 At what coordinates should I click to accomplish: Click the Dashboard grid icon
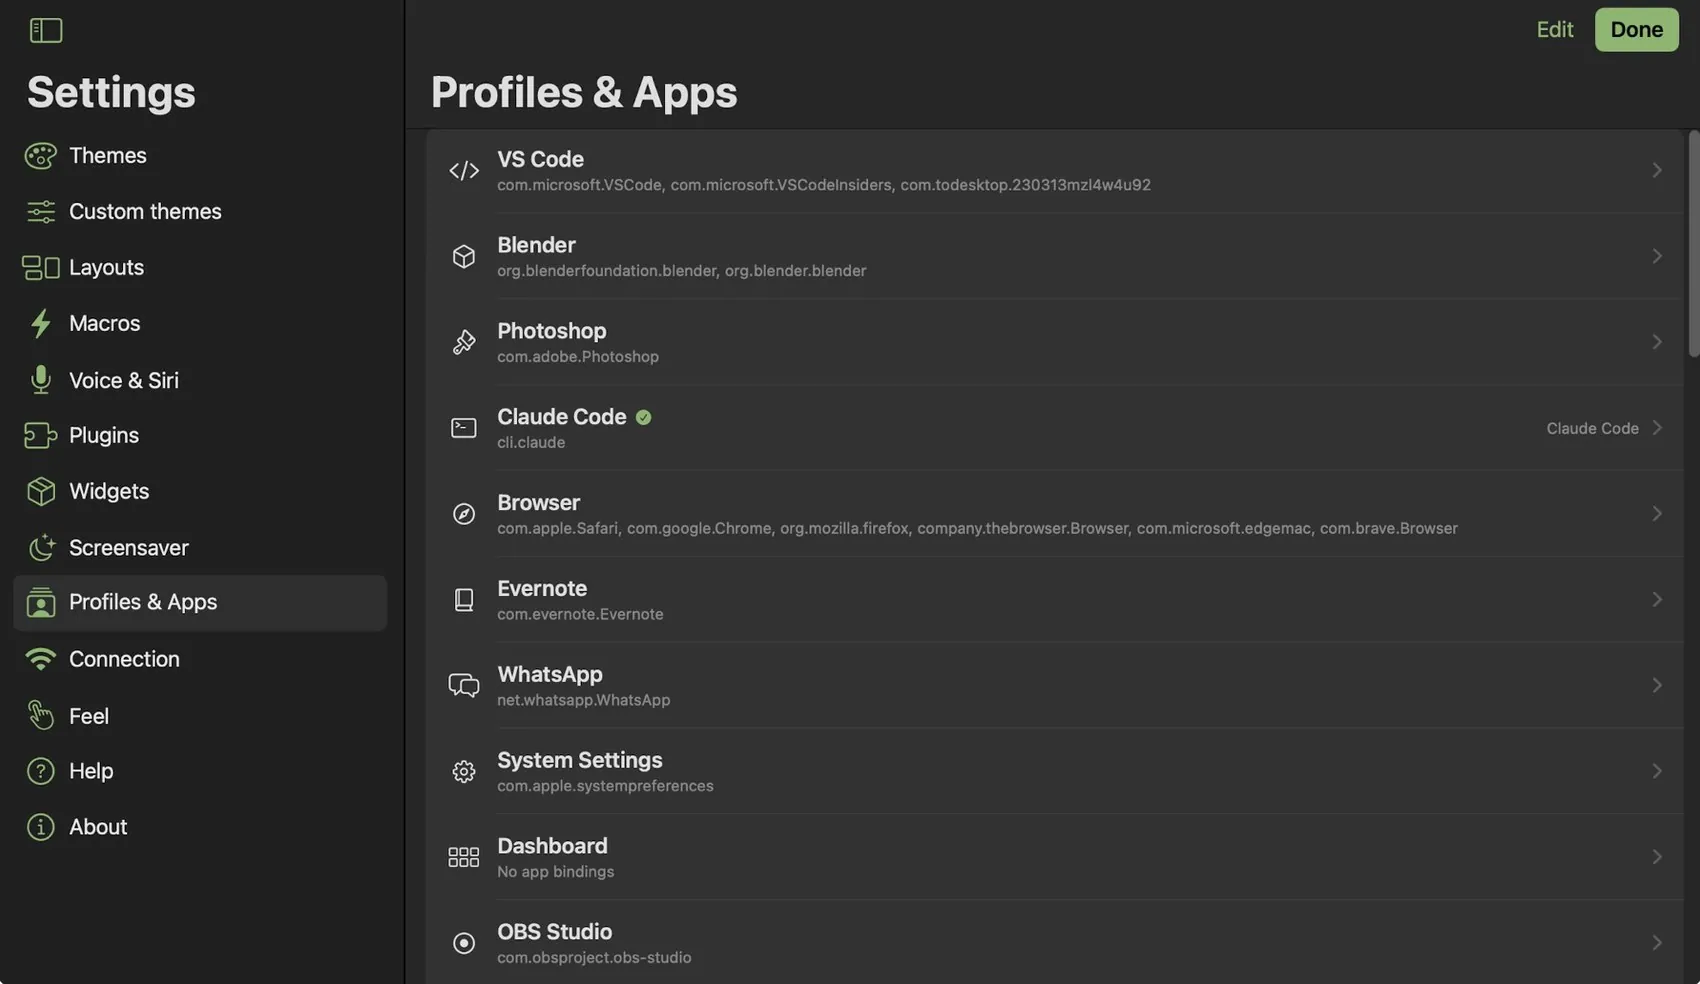[463, 857]
